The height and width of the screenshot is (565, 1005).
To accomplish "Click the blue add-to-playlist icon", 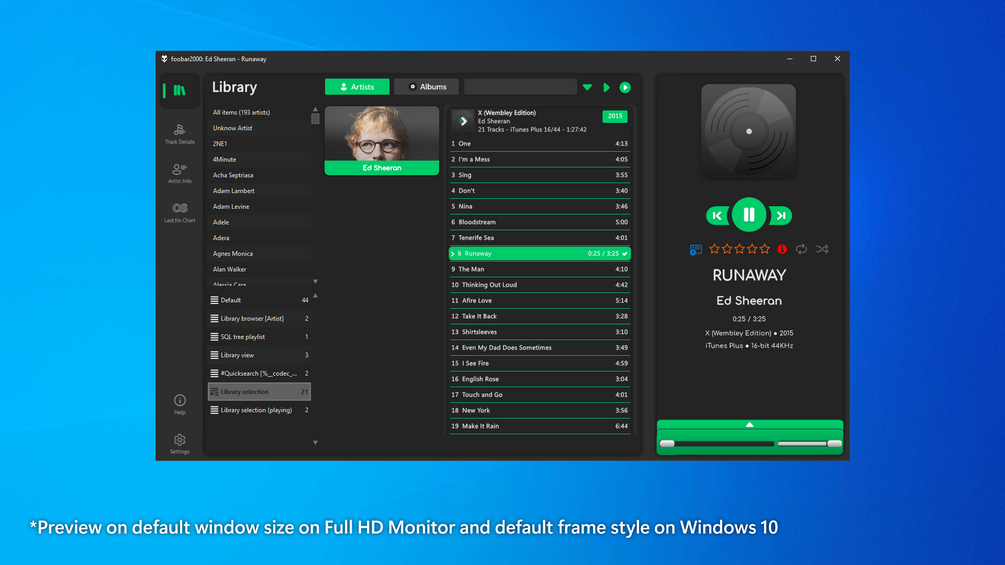I will 695,249.
